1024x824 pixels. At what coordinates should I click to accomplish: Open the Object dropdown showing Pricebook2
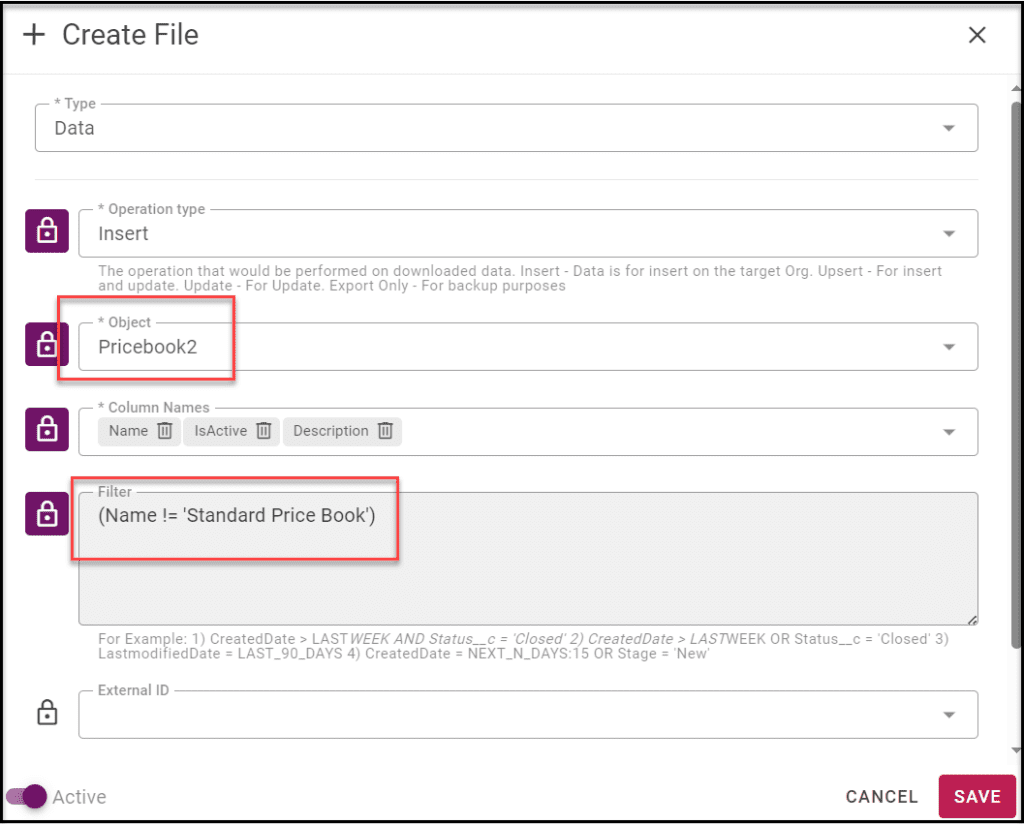[528, 347]
